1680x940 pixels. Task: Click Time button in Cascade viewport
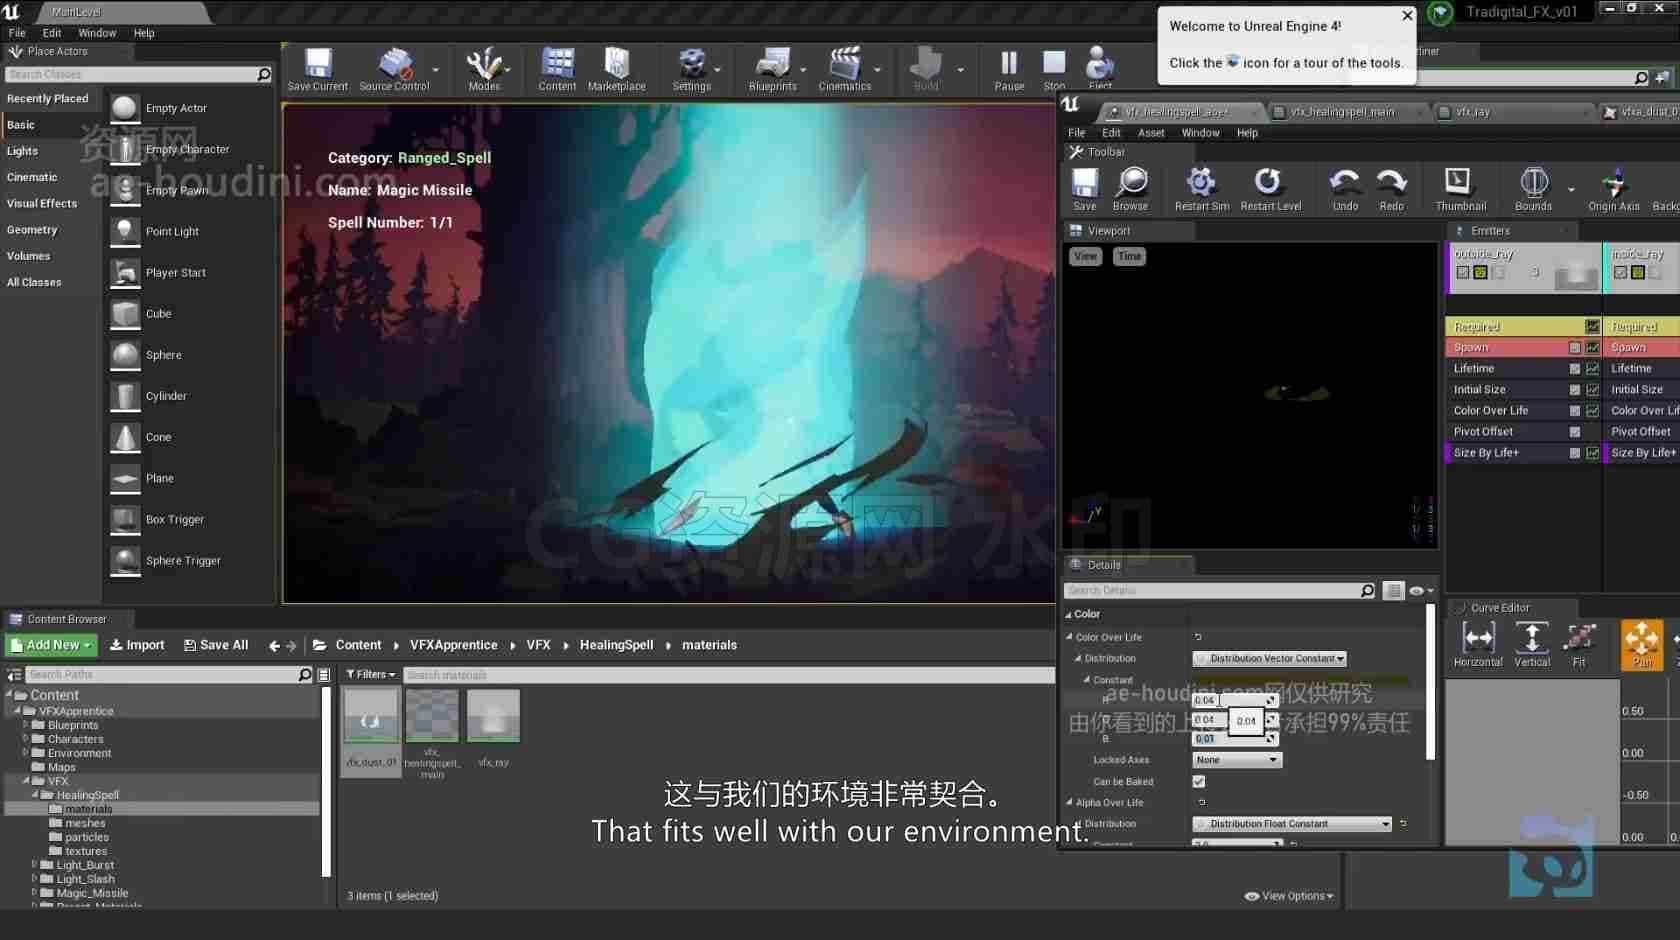[1130, 257]
